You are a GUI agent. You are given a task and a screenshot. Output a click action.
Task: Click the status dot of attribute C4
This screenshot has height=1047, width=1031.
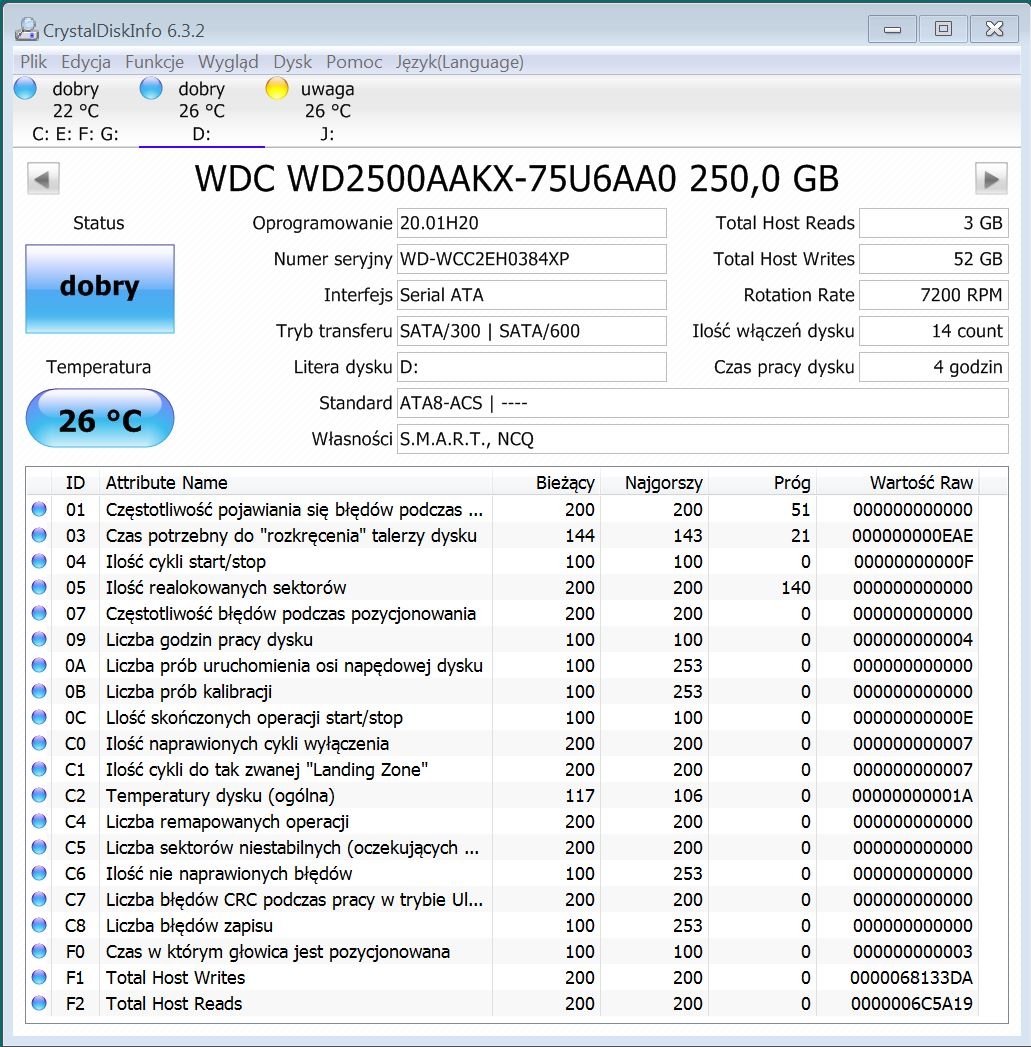(x=39, y=822)
